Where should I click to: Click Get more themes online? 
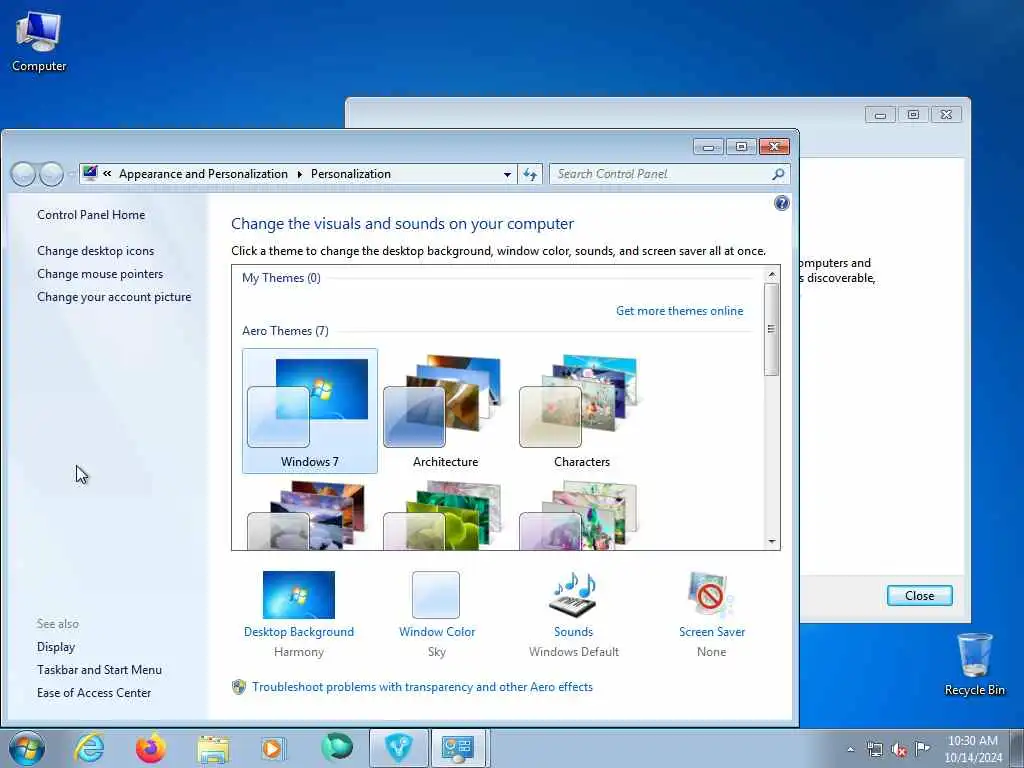click(x=679, y=311)
